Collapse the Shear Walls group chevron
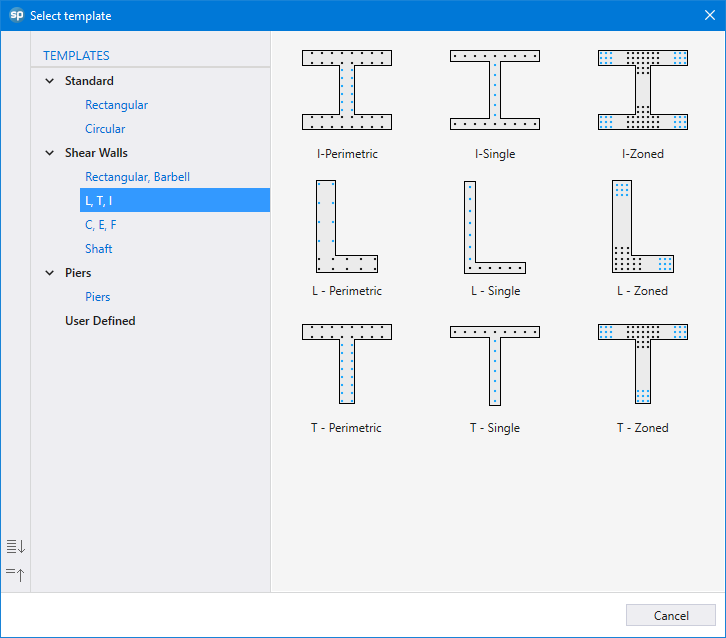726x638 pixels. tap(50, 153)
